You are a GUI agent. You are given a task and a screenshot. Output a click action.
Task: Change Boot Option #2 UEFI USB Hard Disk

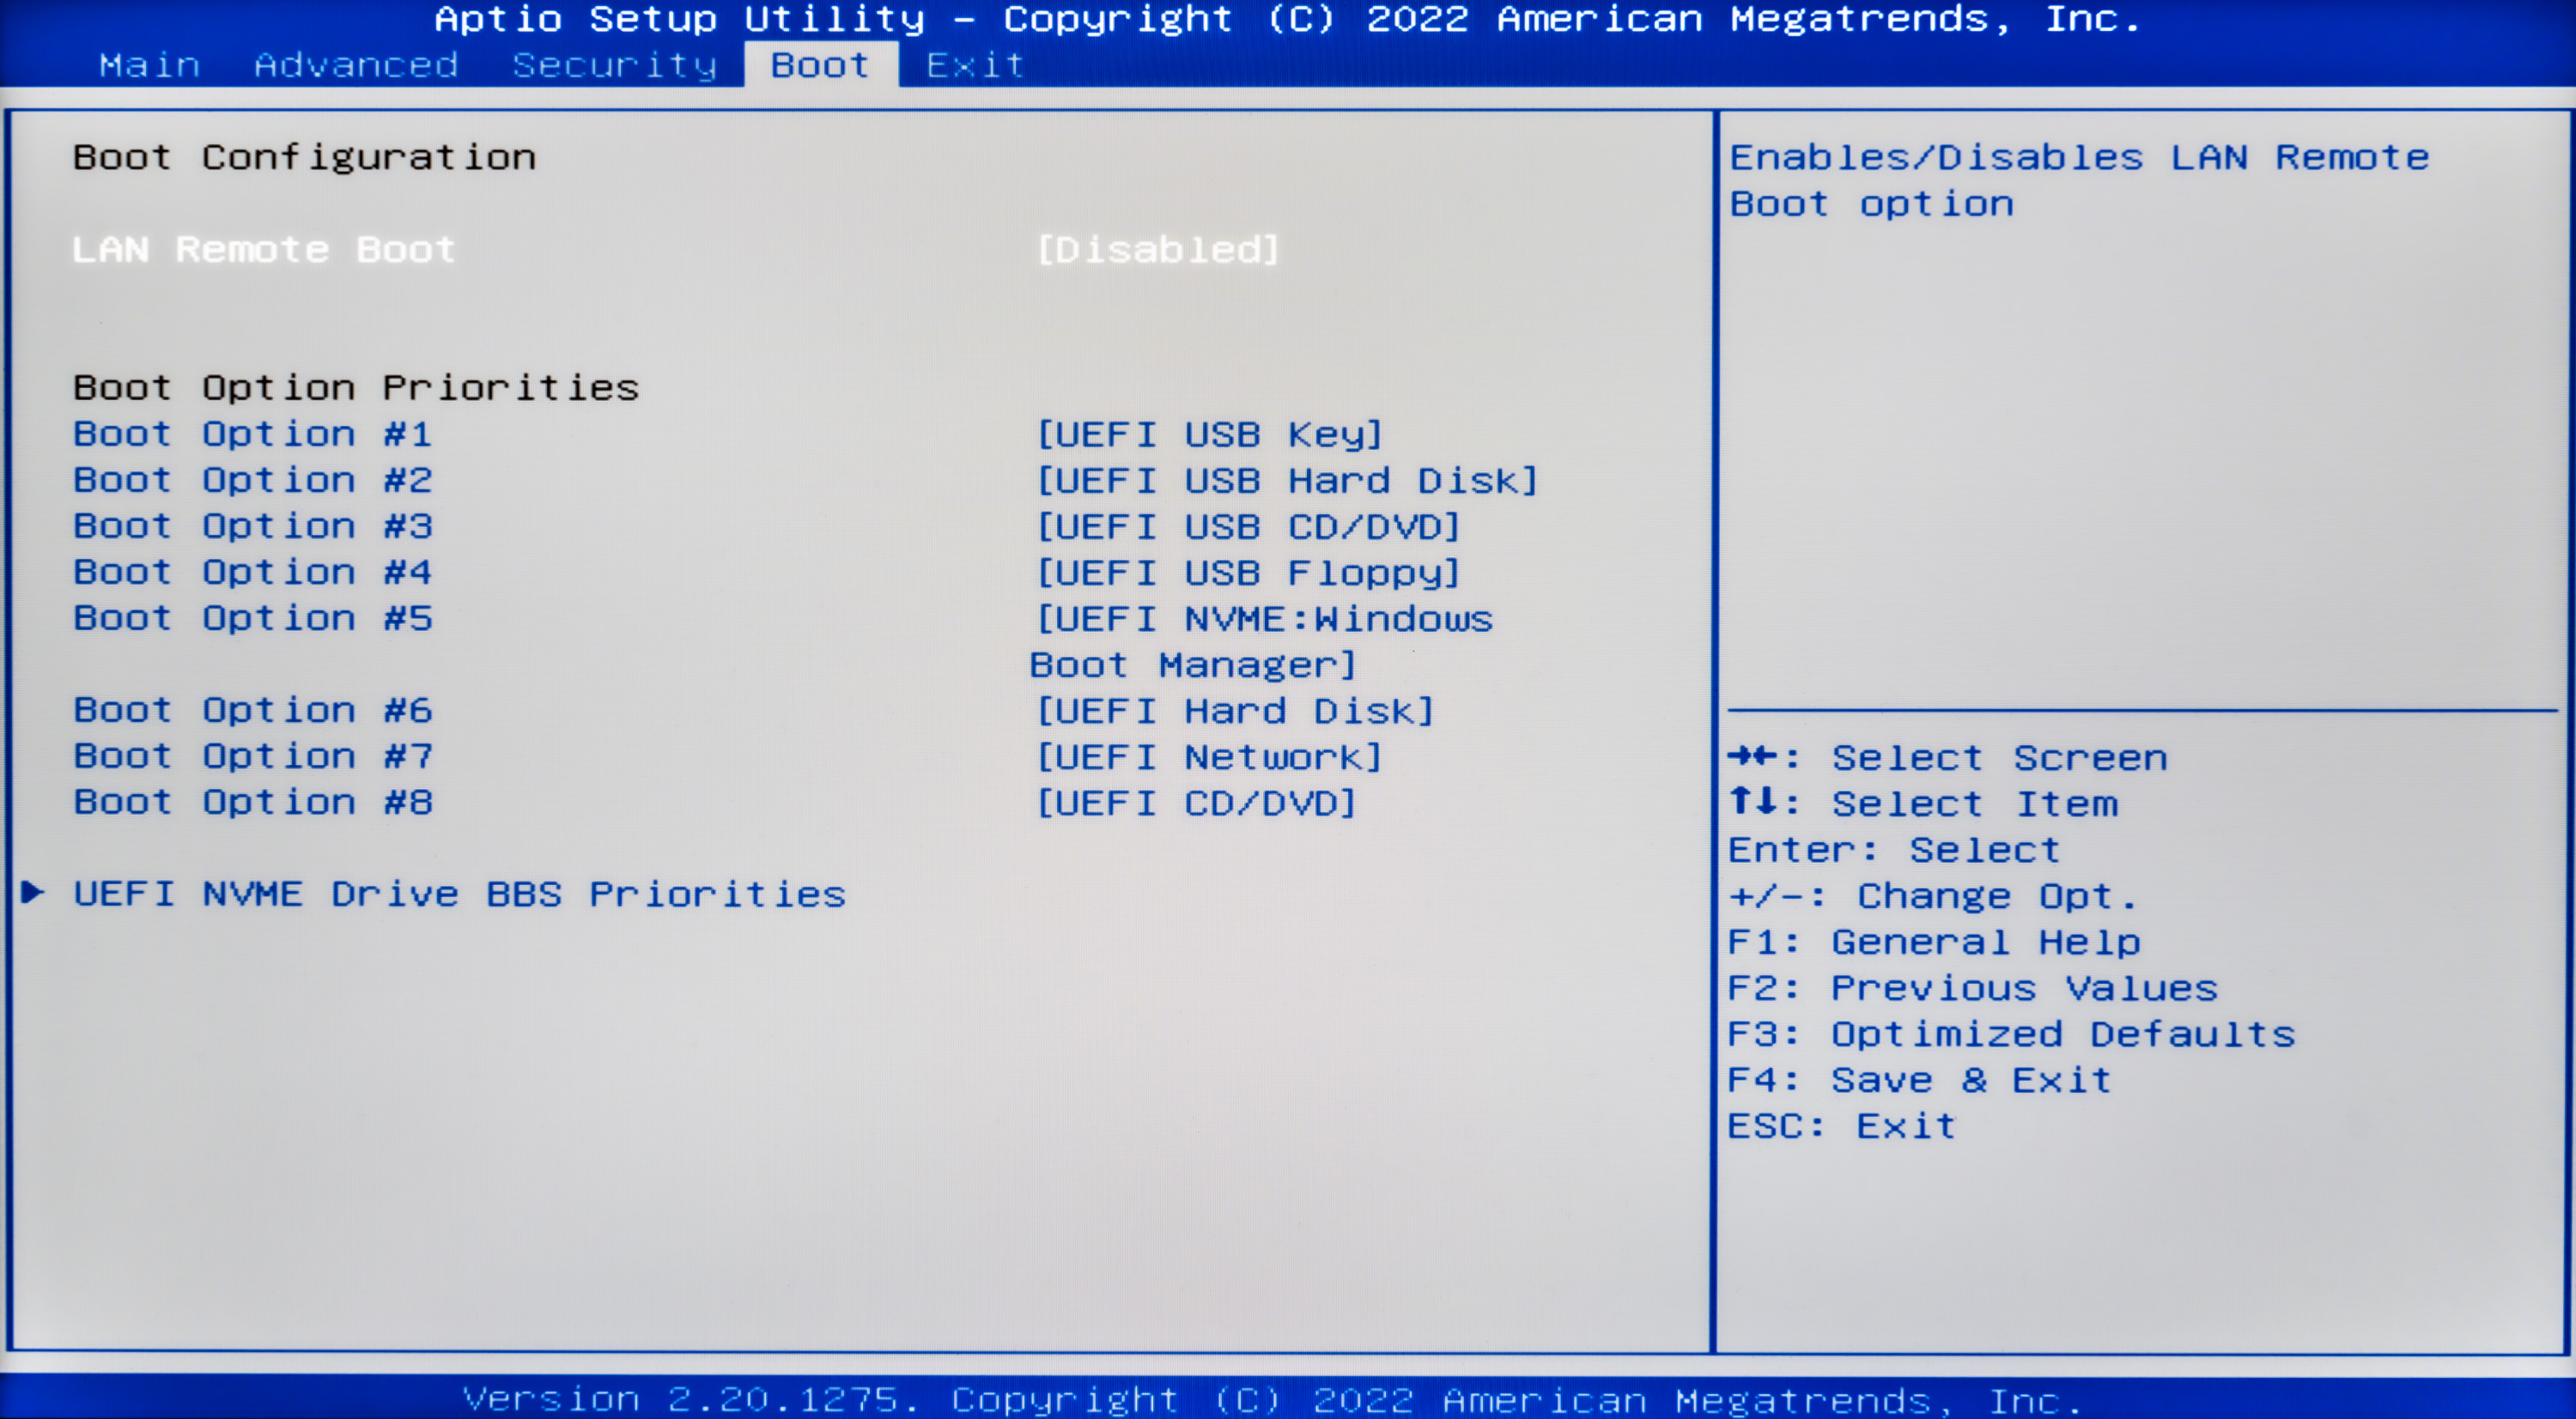(1286, 480)
